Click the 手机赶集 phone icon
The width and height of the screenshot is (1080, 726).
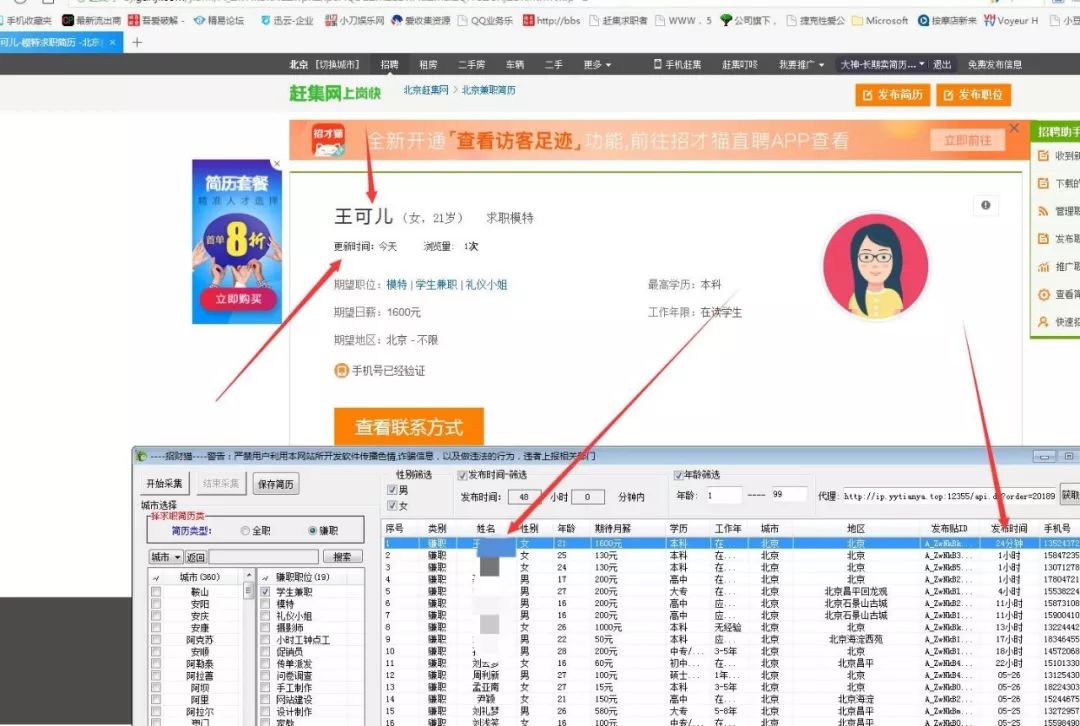(x=658, y=64)
